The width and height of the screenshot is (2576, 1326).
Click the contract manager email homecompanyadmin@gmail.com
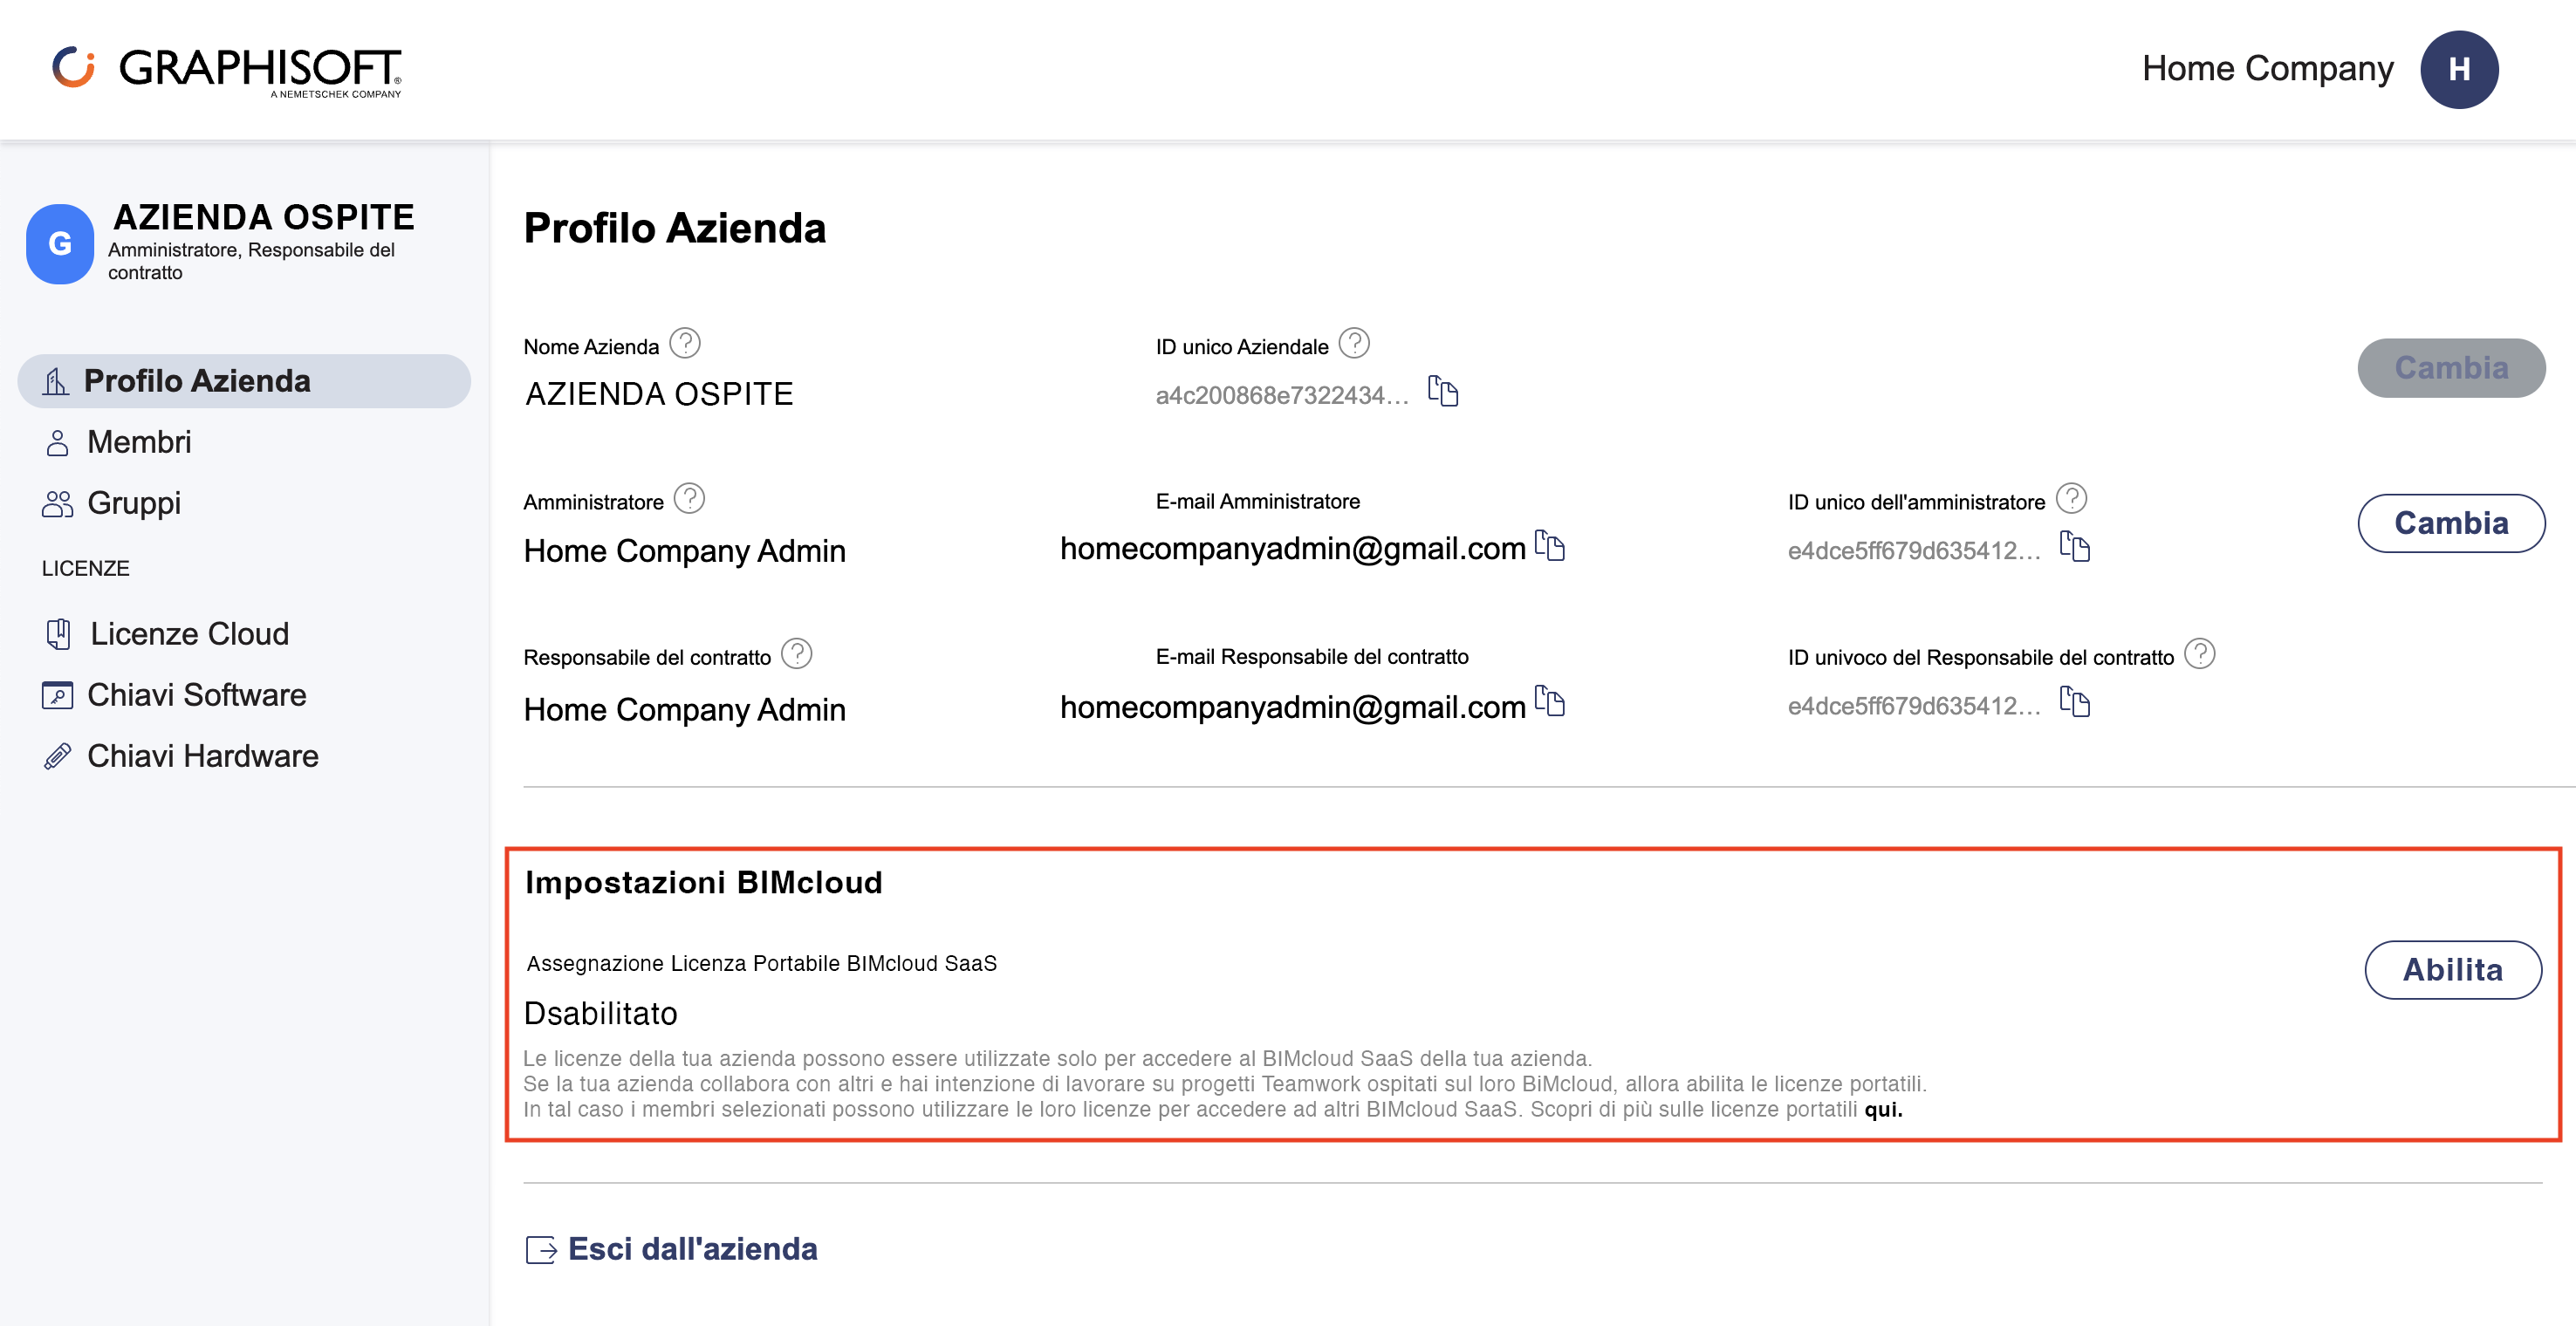[1292, 707]
